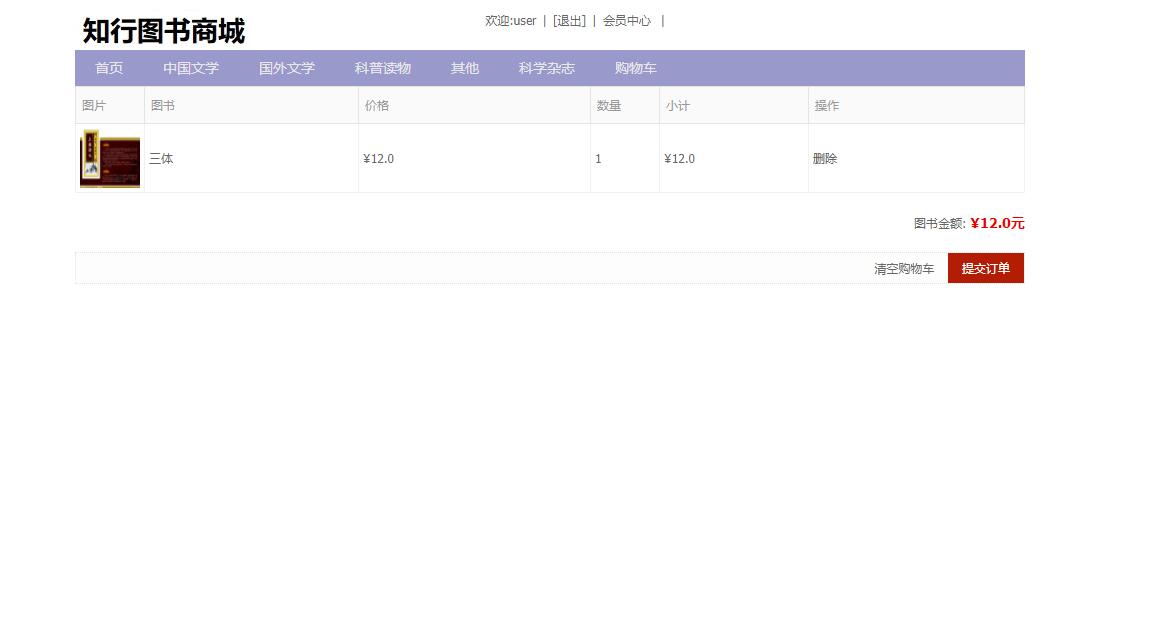
Task: Open the 其他 category page
Action: click(x=464, y=68)
